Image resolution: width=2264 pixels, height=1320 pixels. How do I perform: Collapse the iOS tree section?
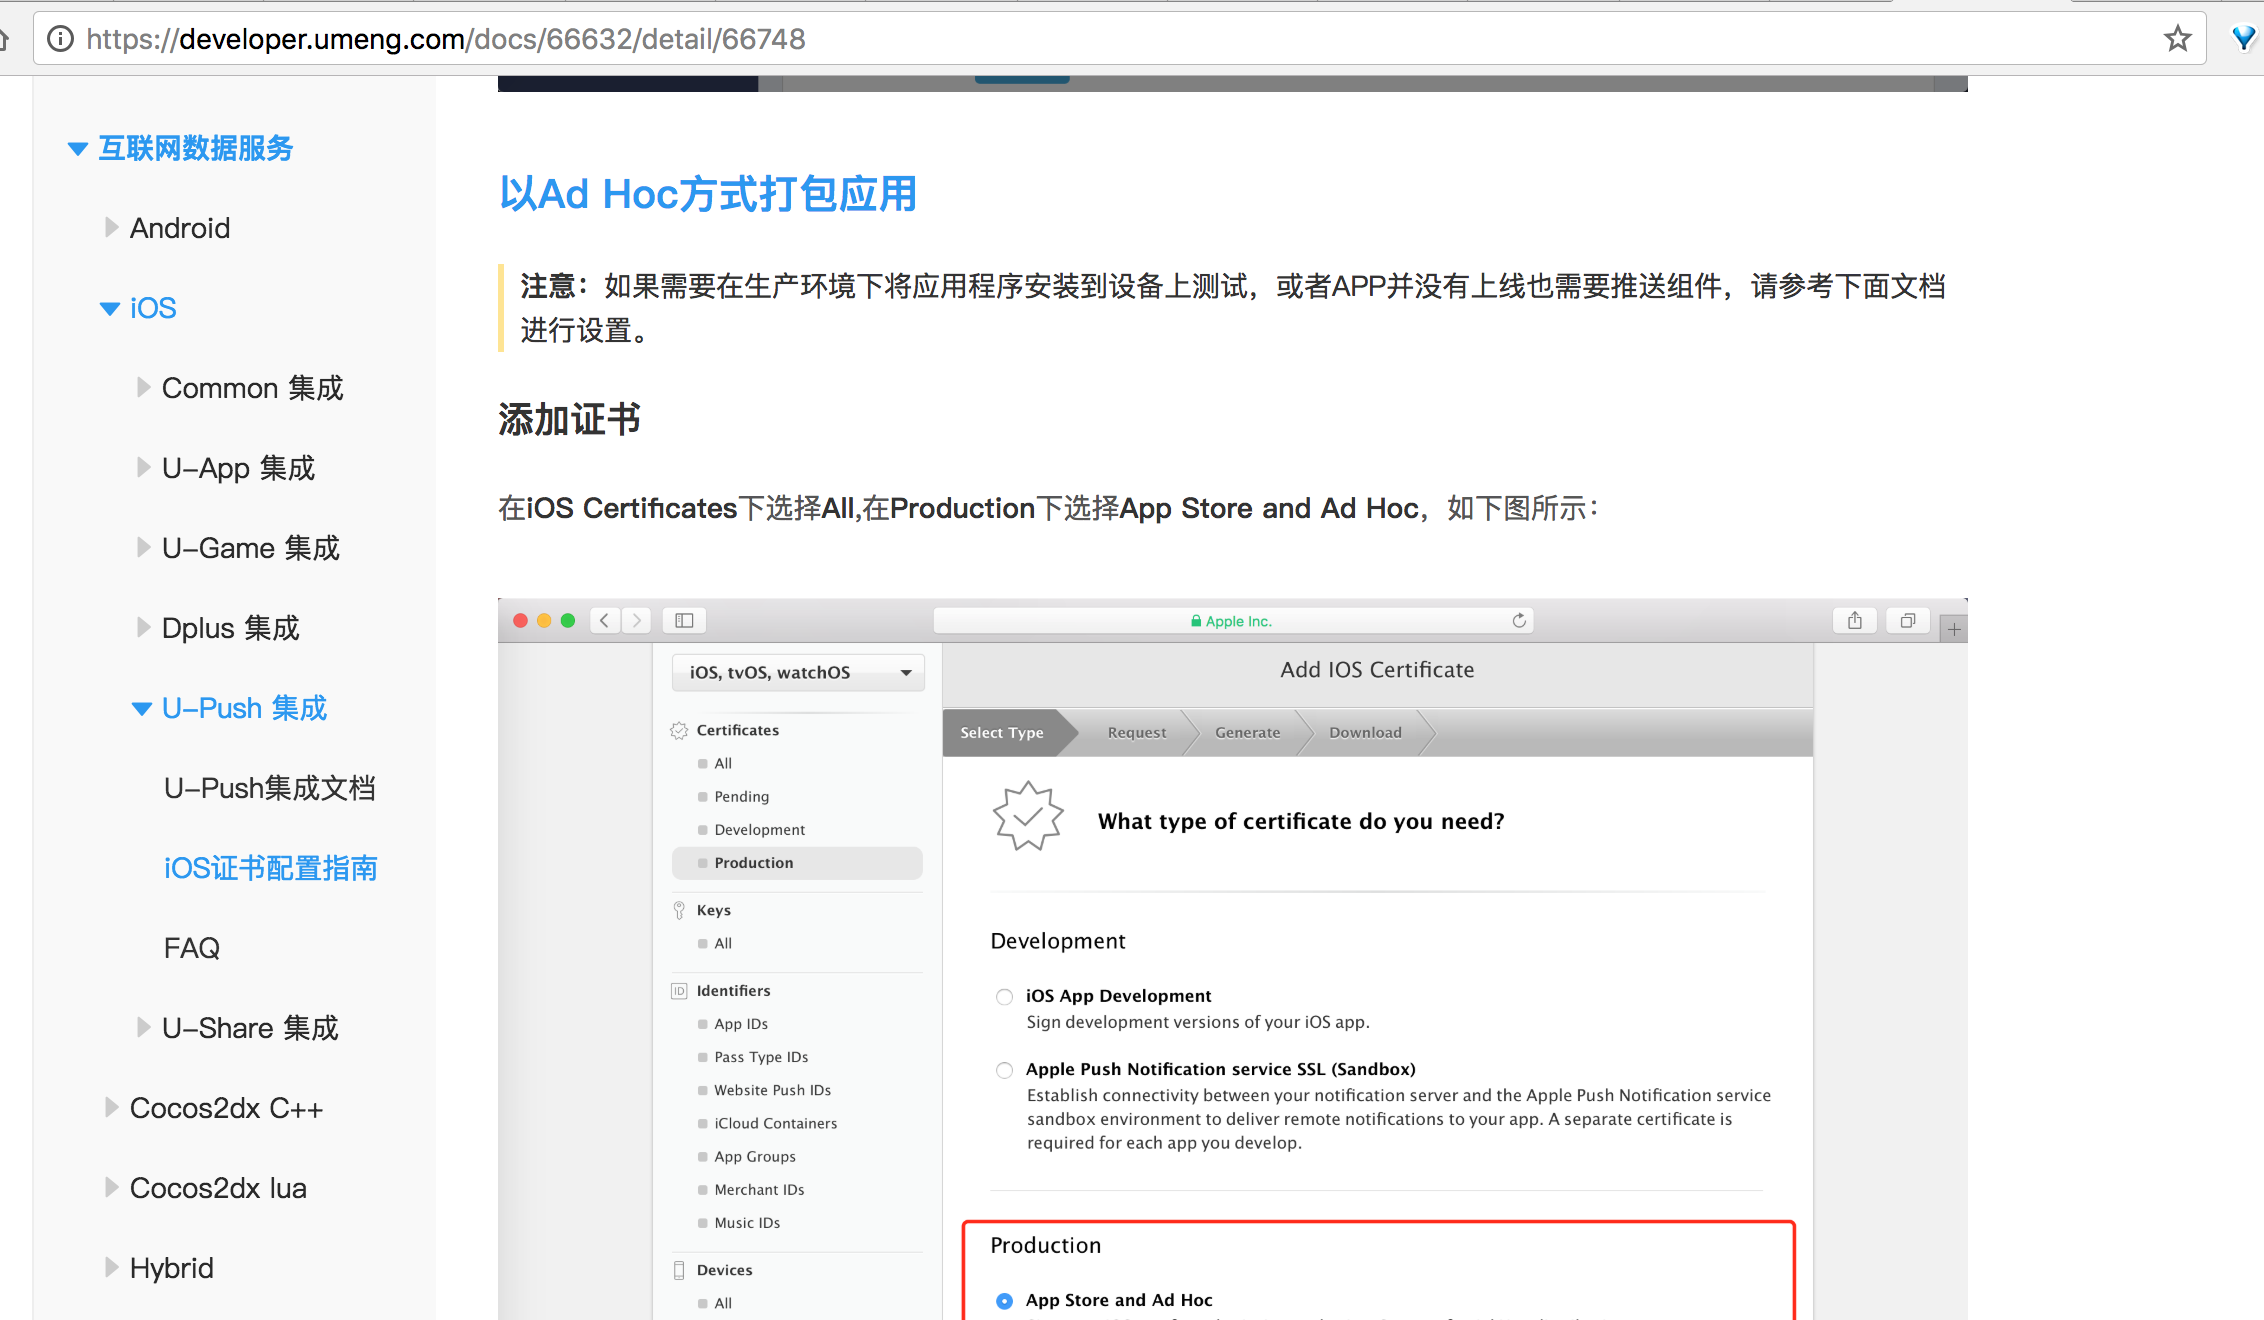(110, 309)
